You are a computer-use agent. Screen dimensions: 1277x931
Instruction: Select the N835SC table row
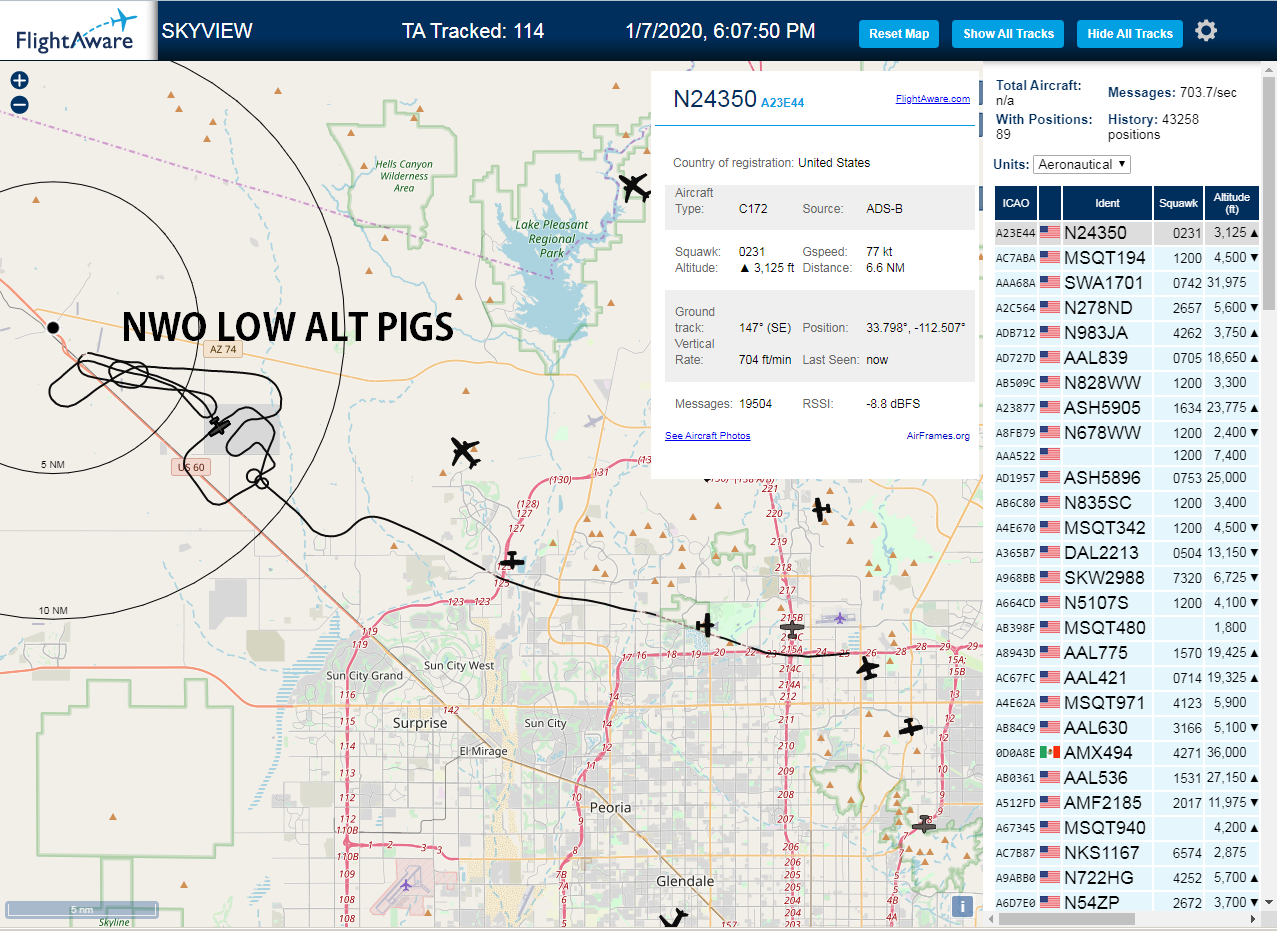(x=1128, y=502)
